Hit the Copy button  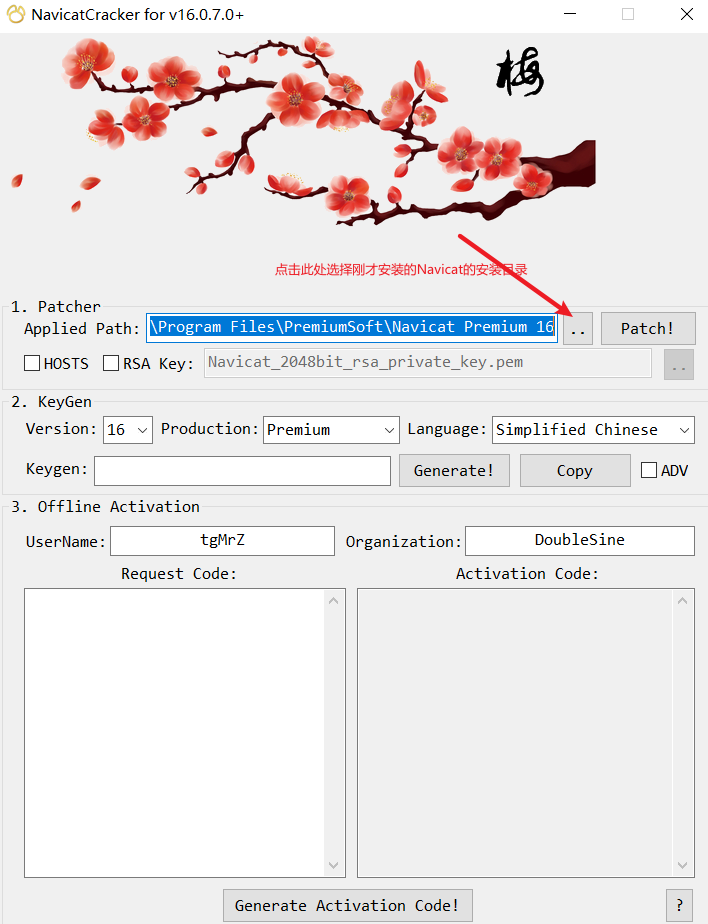(x=574, y=470)
